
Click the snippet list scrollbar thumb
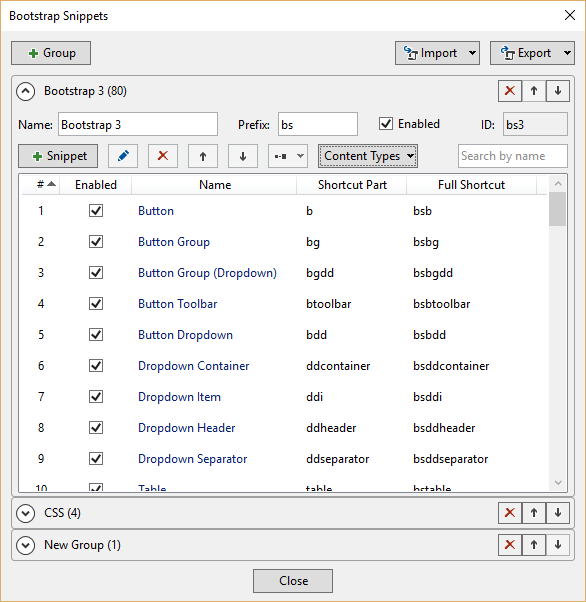(557, 209)
